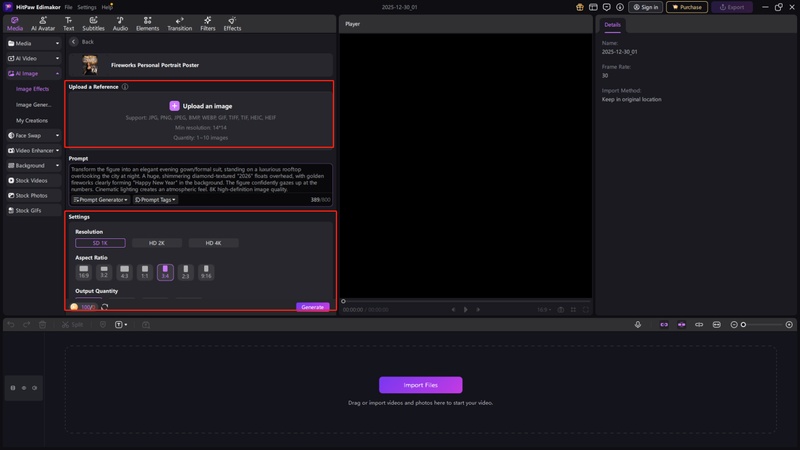Choose the 16:9 aspect ratio
The width and height of the screenshot is (800, 450).
click(x=84, y=271)
